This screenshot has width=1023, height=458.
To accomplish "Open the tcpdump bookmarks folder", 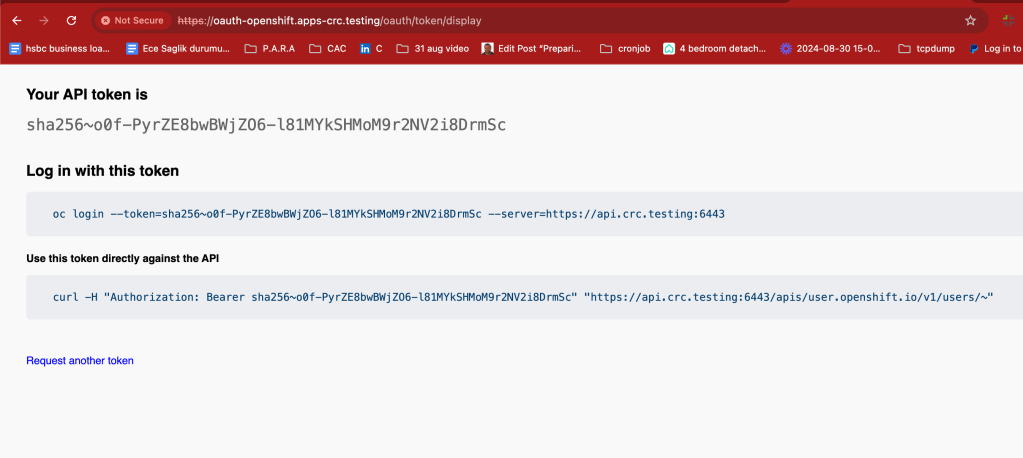I will click(926, 48).
